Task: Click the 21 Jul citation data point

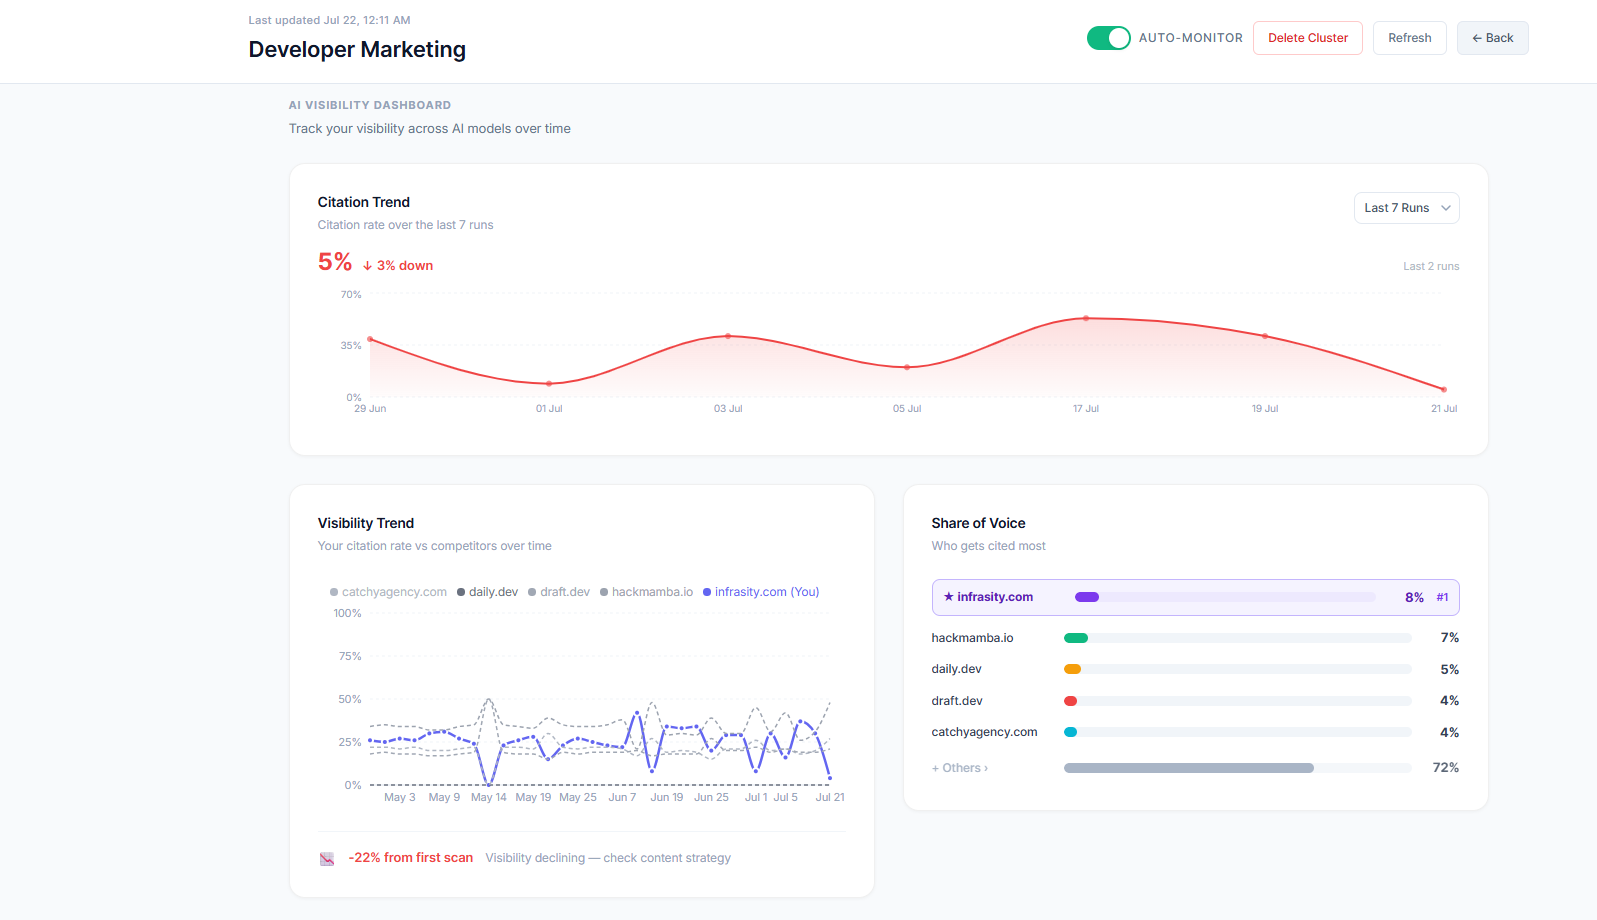Action: 1444,389
